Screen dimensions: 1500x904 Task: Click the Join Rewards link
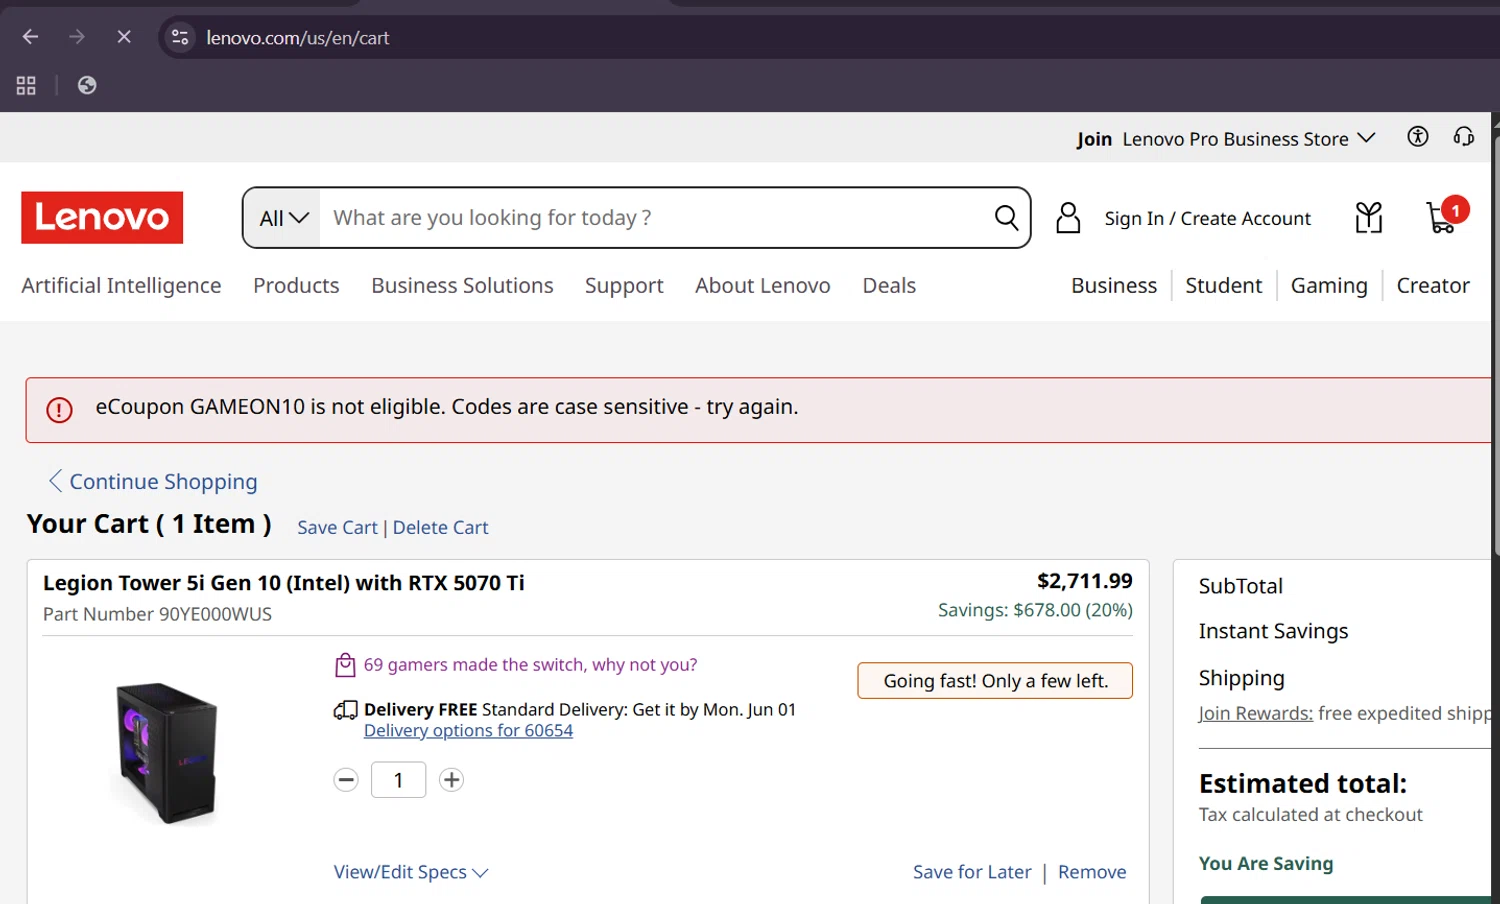[x=1256, y=714]
